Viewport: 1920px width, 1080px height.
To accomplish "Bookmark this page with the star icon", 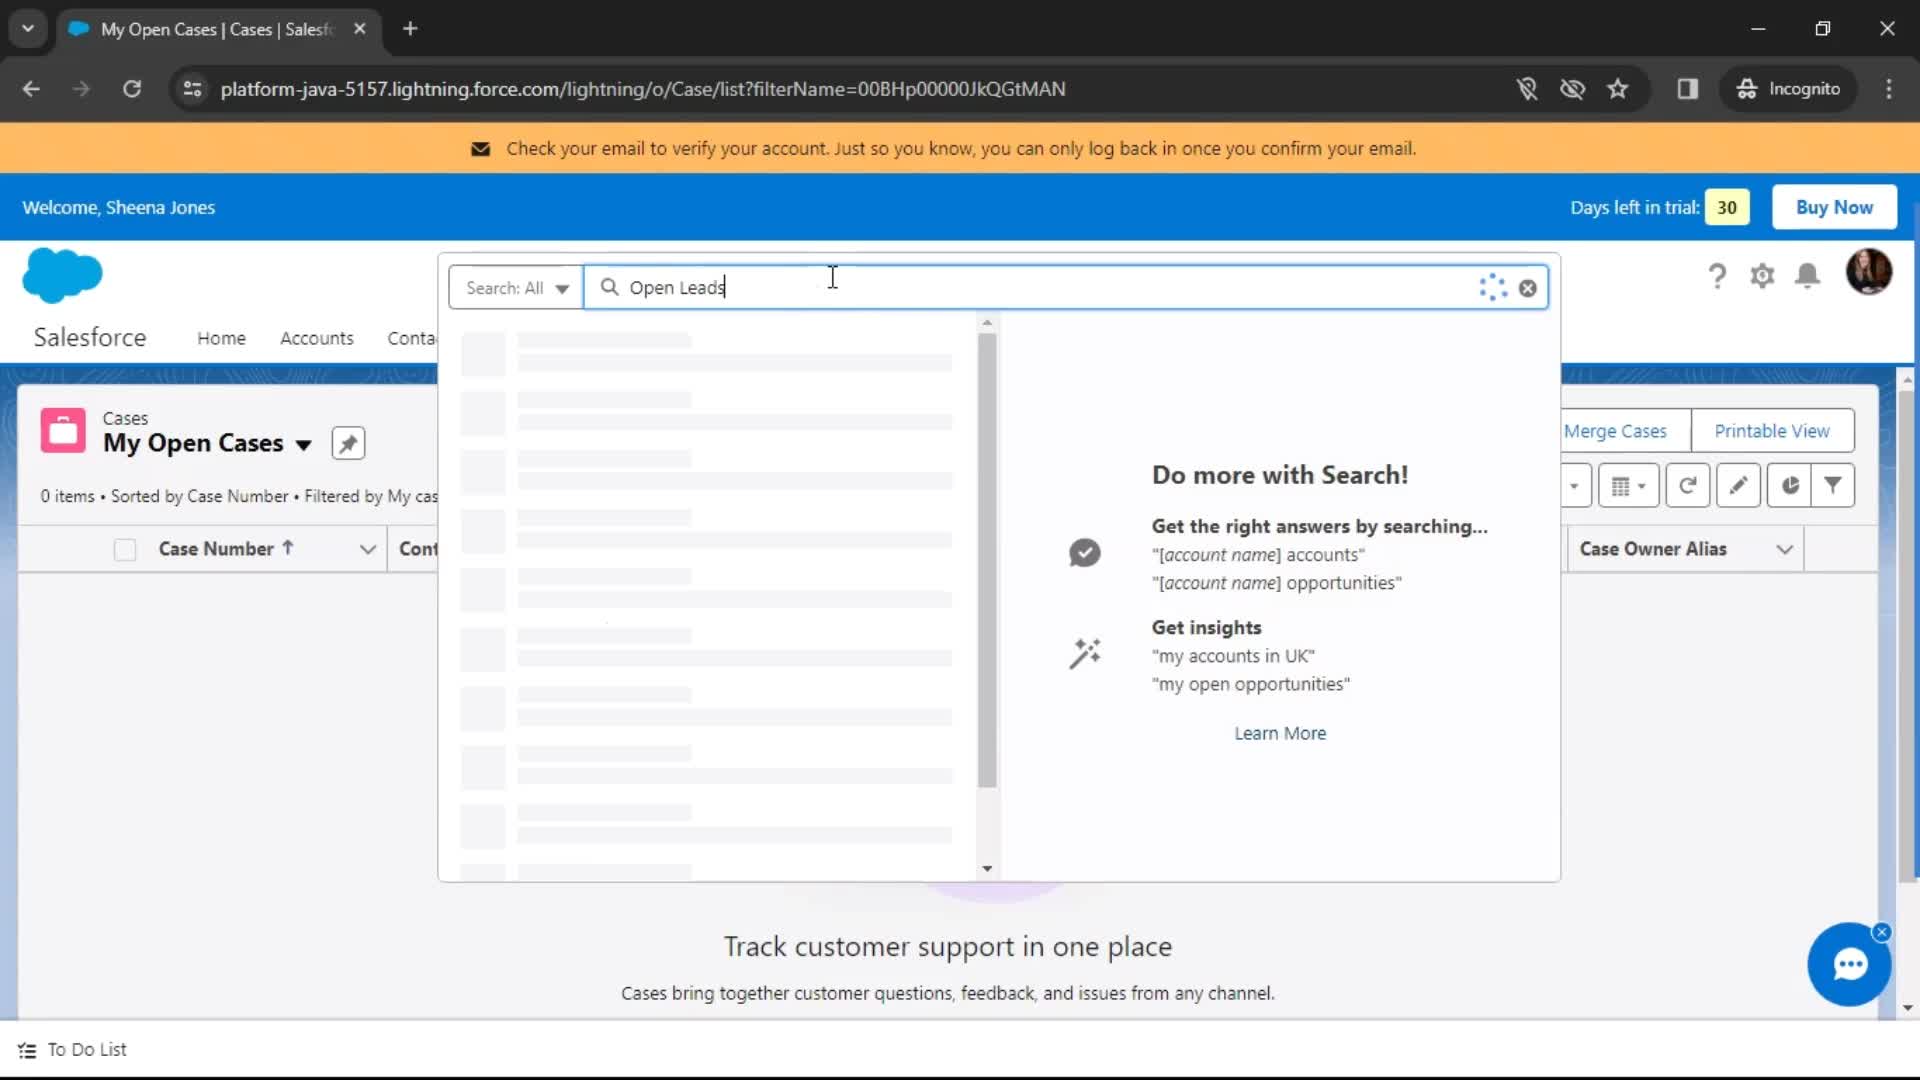I will (1618, 89).
